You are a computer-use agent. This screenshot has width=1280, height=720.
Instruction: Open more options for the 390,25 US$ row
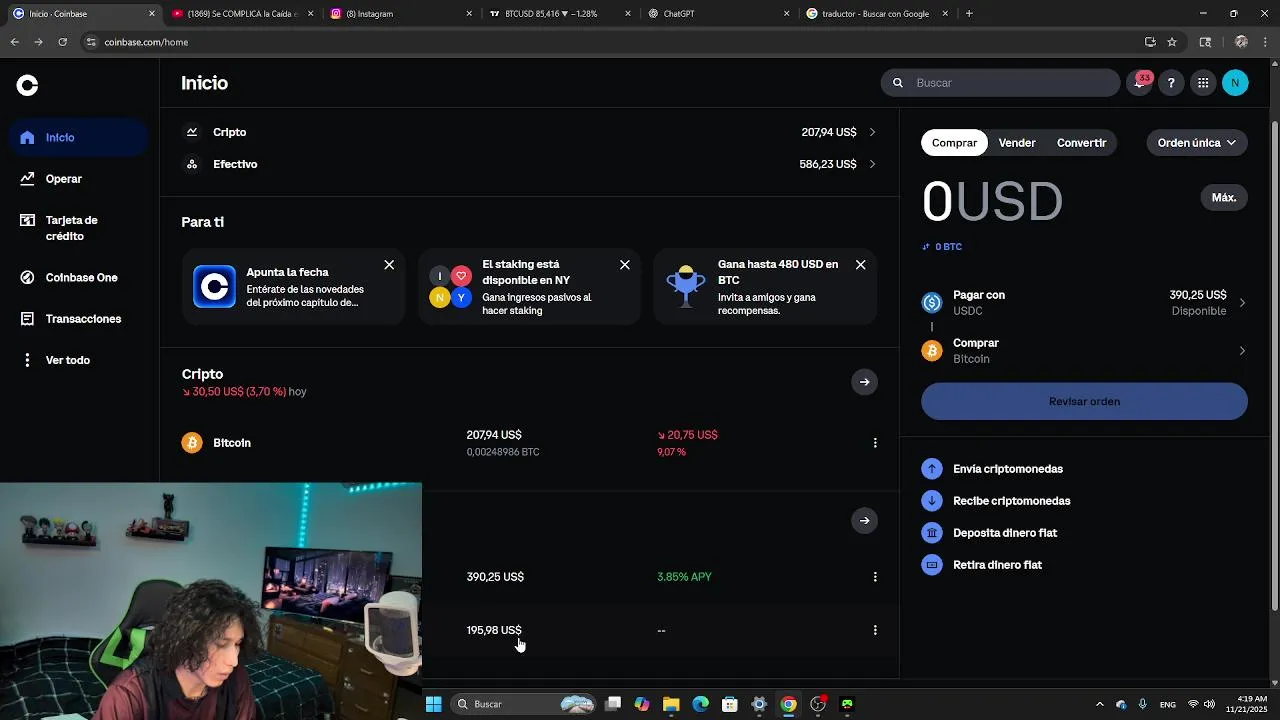875,577
